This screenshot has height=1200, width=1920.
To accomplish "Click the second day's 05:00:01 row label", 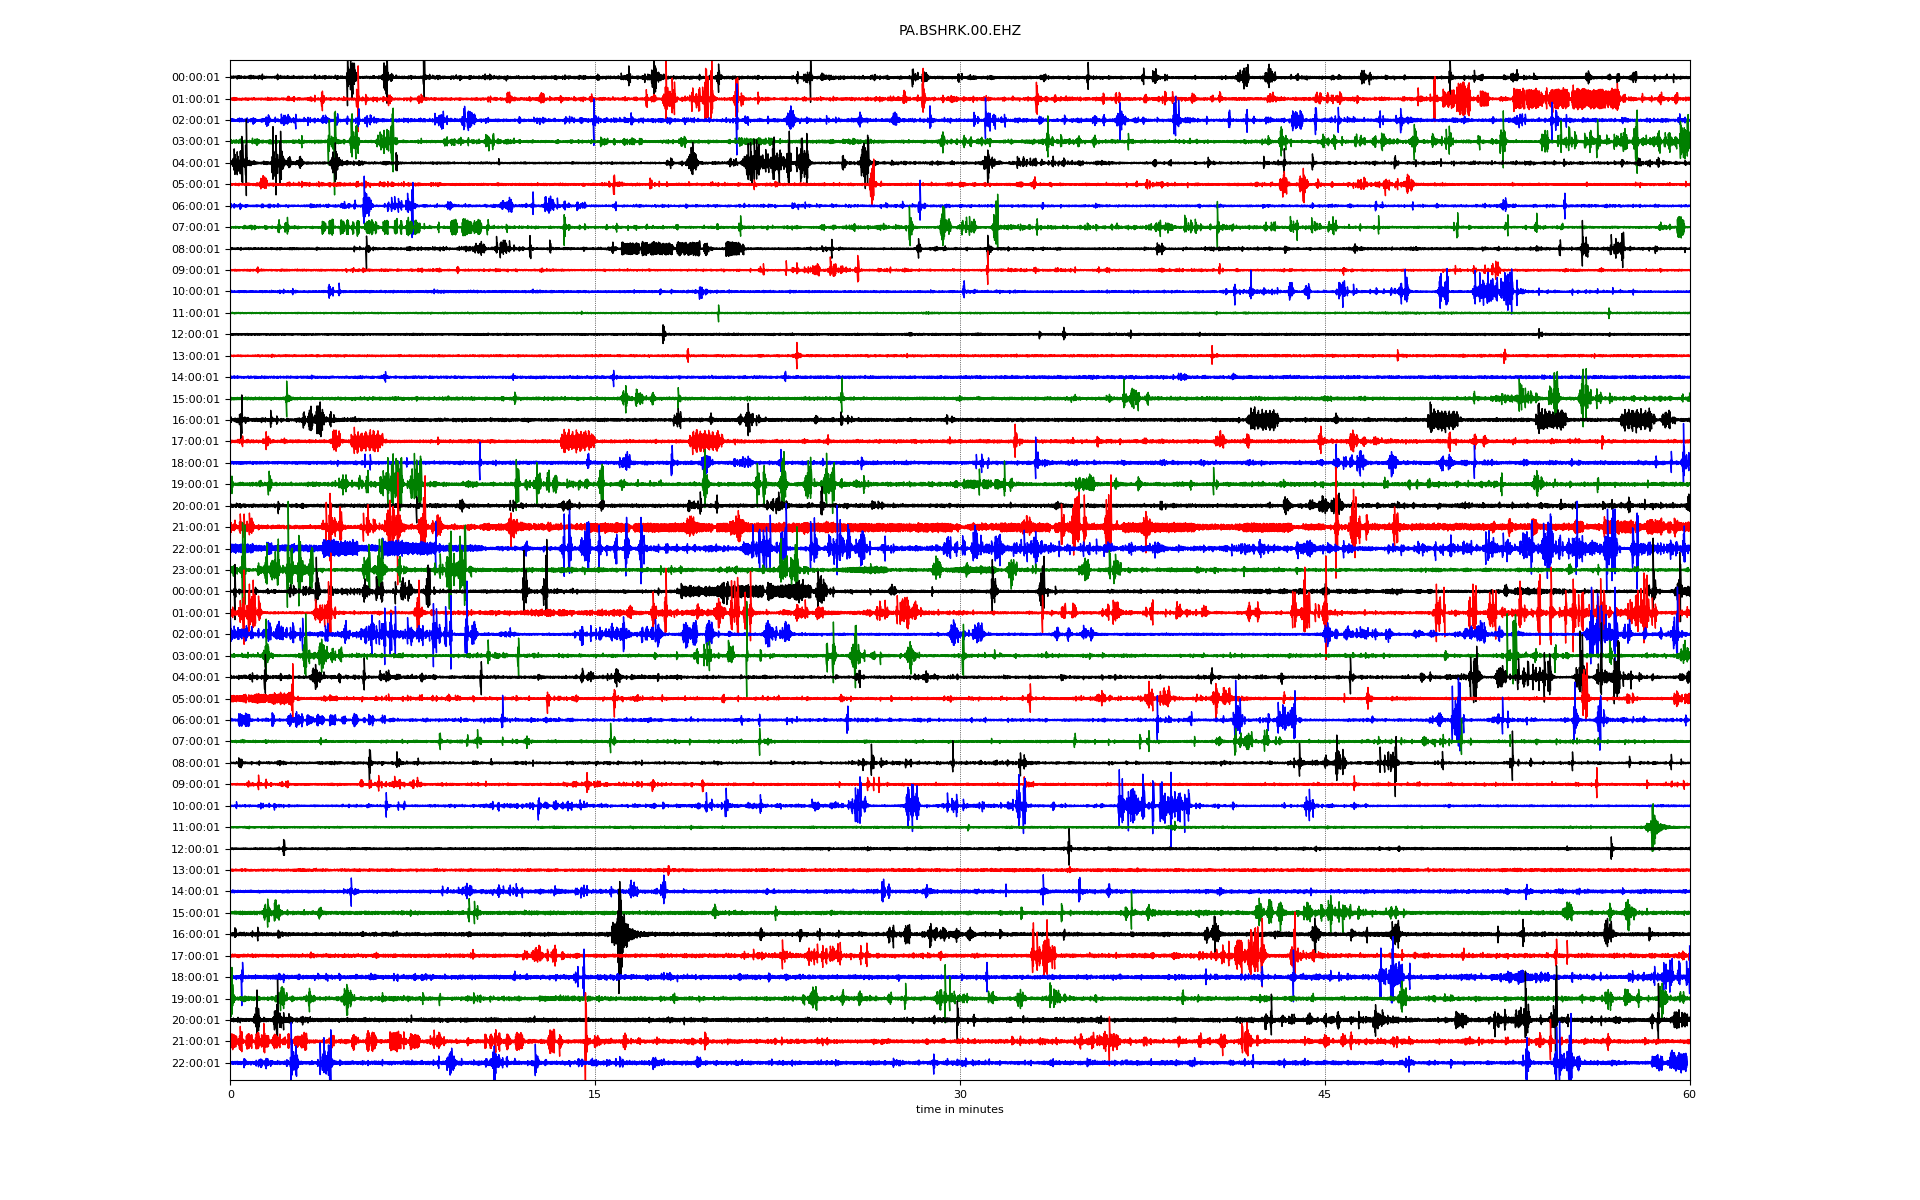I will 195,699.
